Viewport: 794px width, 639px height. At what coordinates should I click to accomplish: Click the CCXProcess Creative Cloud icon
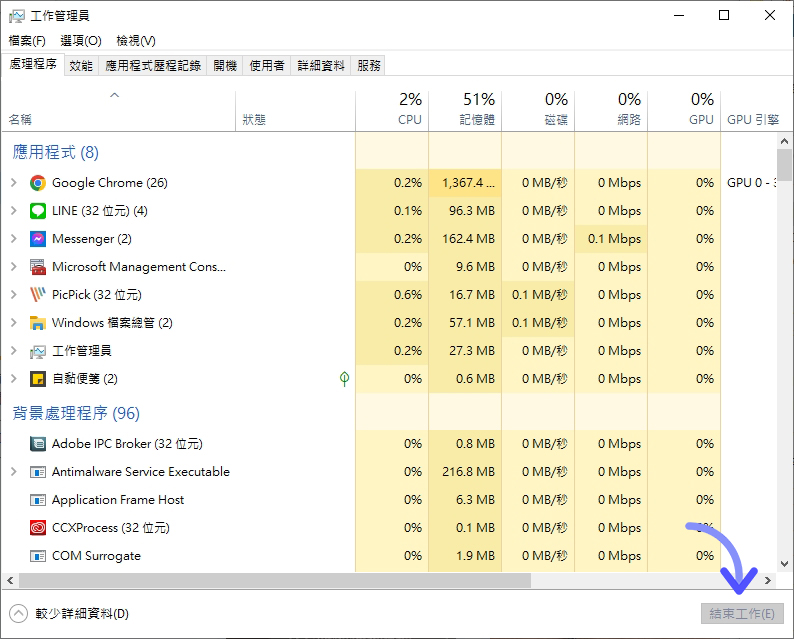37,528
